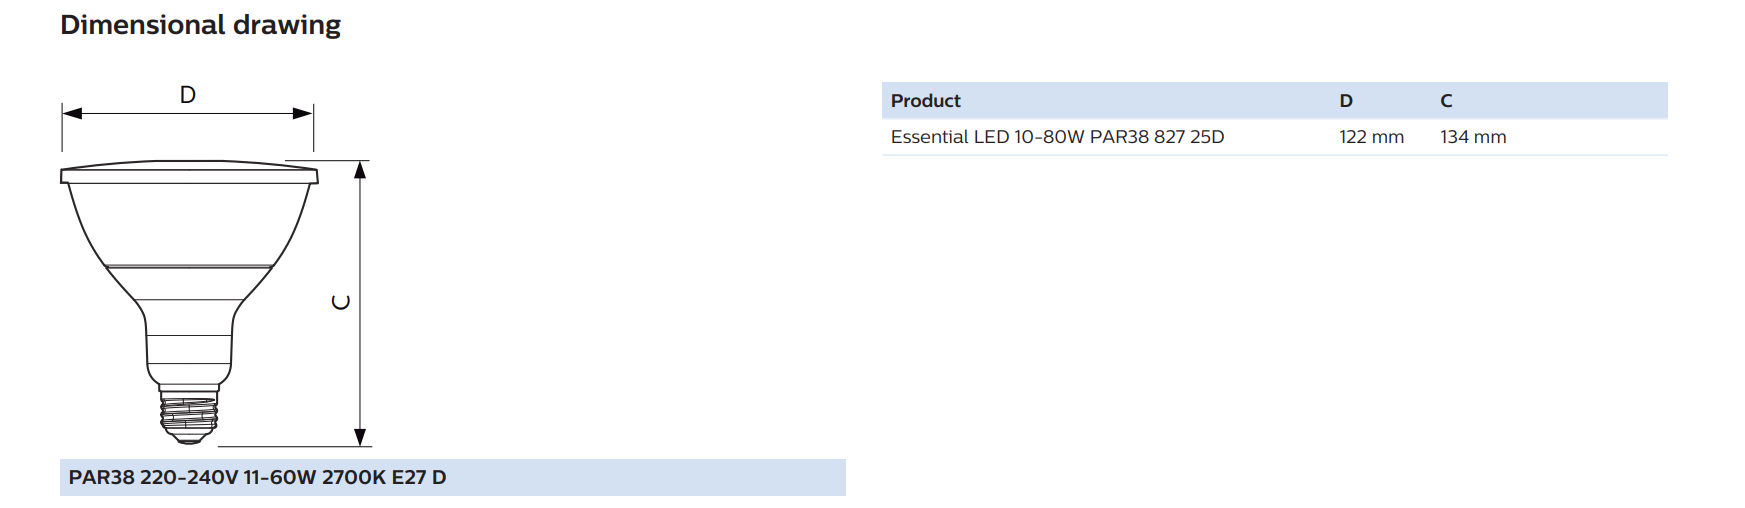This screenshot has height=508, width=1745.
Task: Click the 122 mm value cell
Action: click(1372, 137)
